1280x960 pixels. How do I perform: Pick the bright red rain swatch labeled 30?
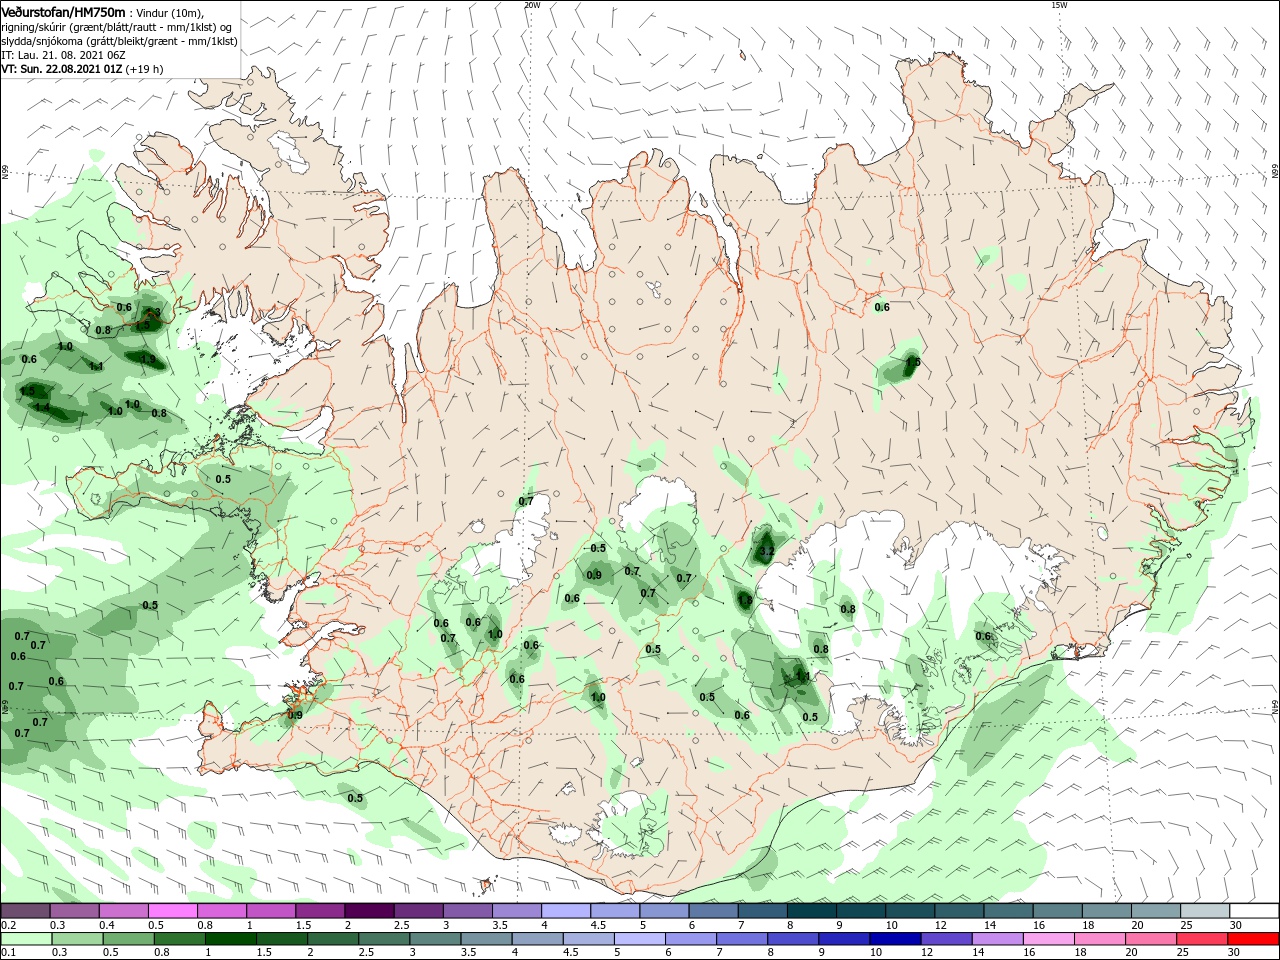tap(1252, 938)
